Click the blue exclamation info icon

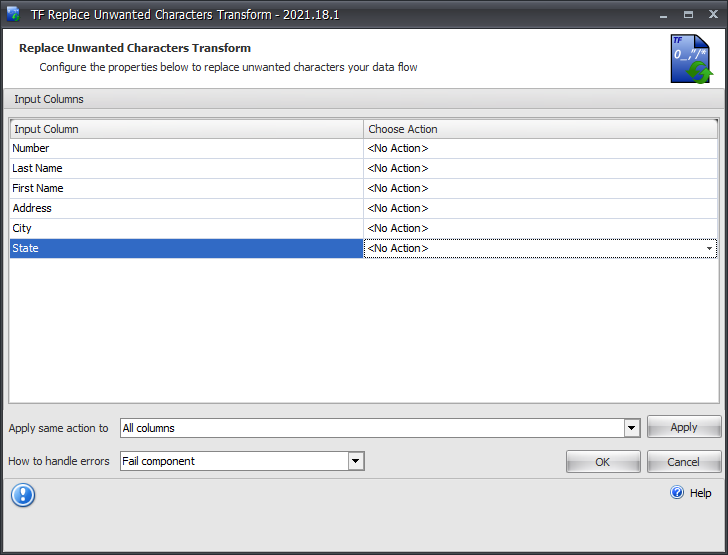[x=23, y=495]
